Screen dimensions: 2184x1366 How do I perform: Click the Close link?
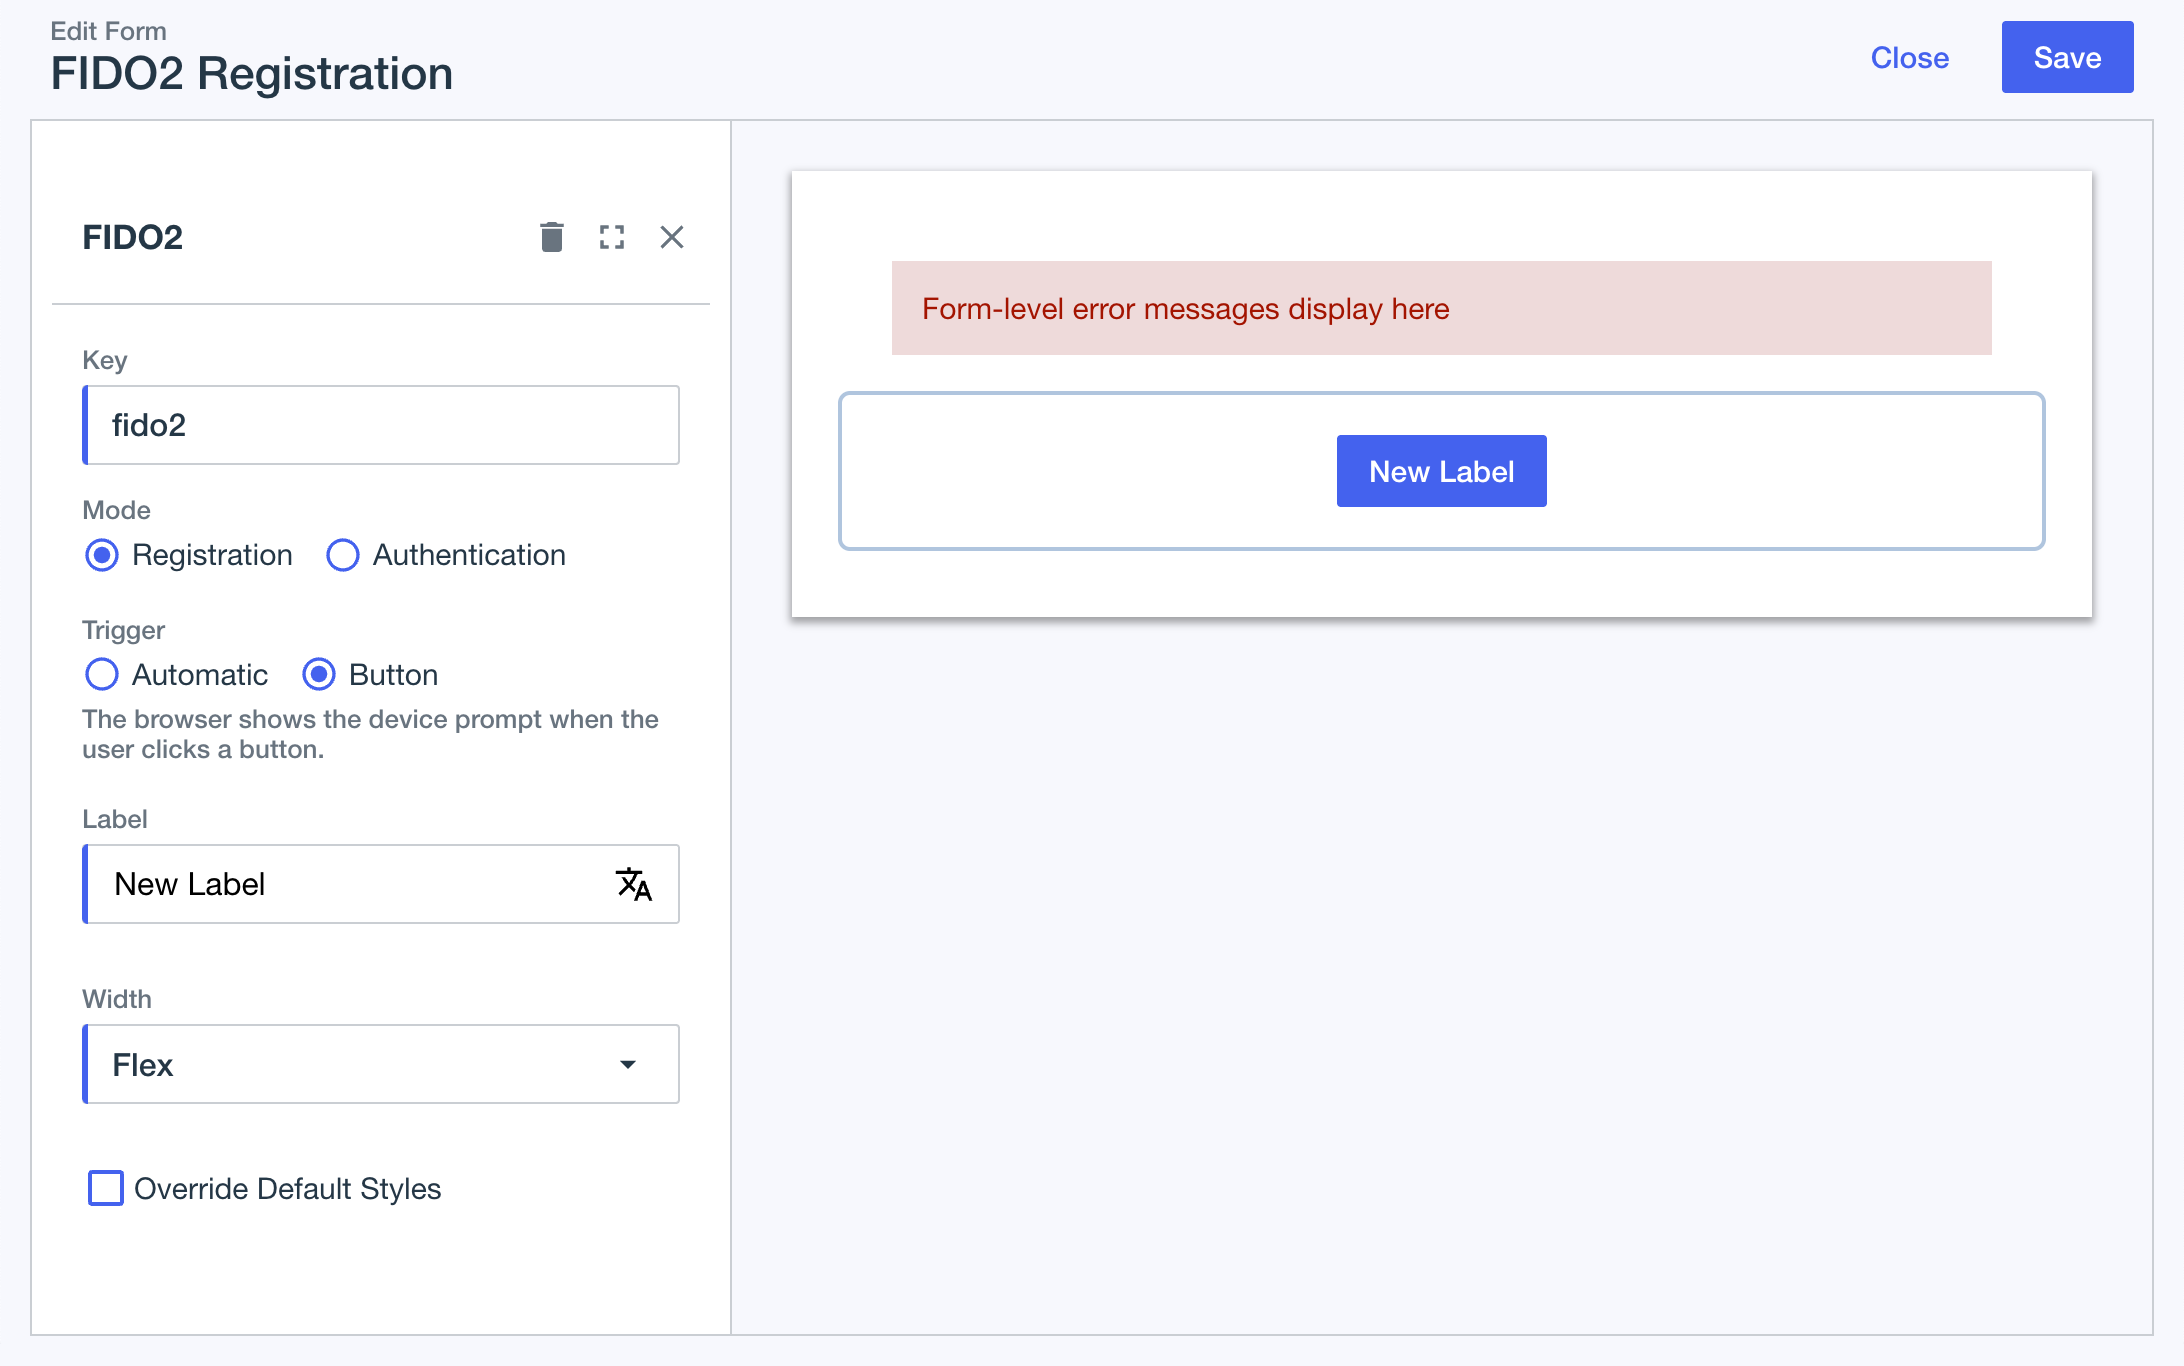point(1909,57)
